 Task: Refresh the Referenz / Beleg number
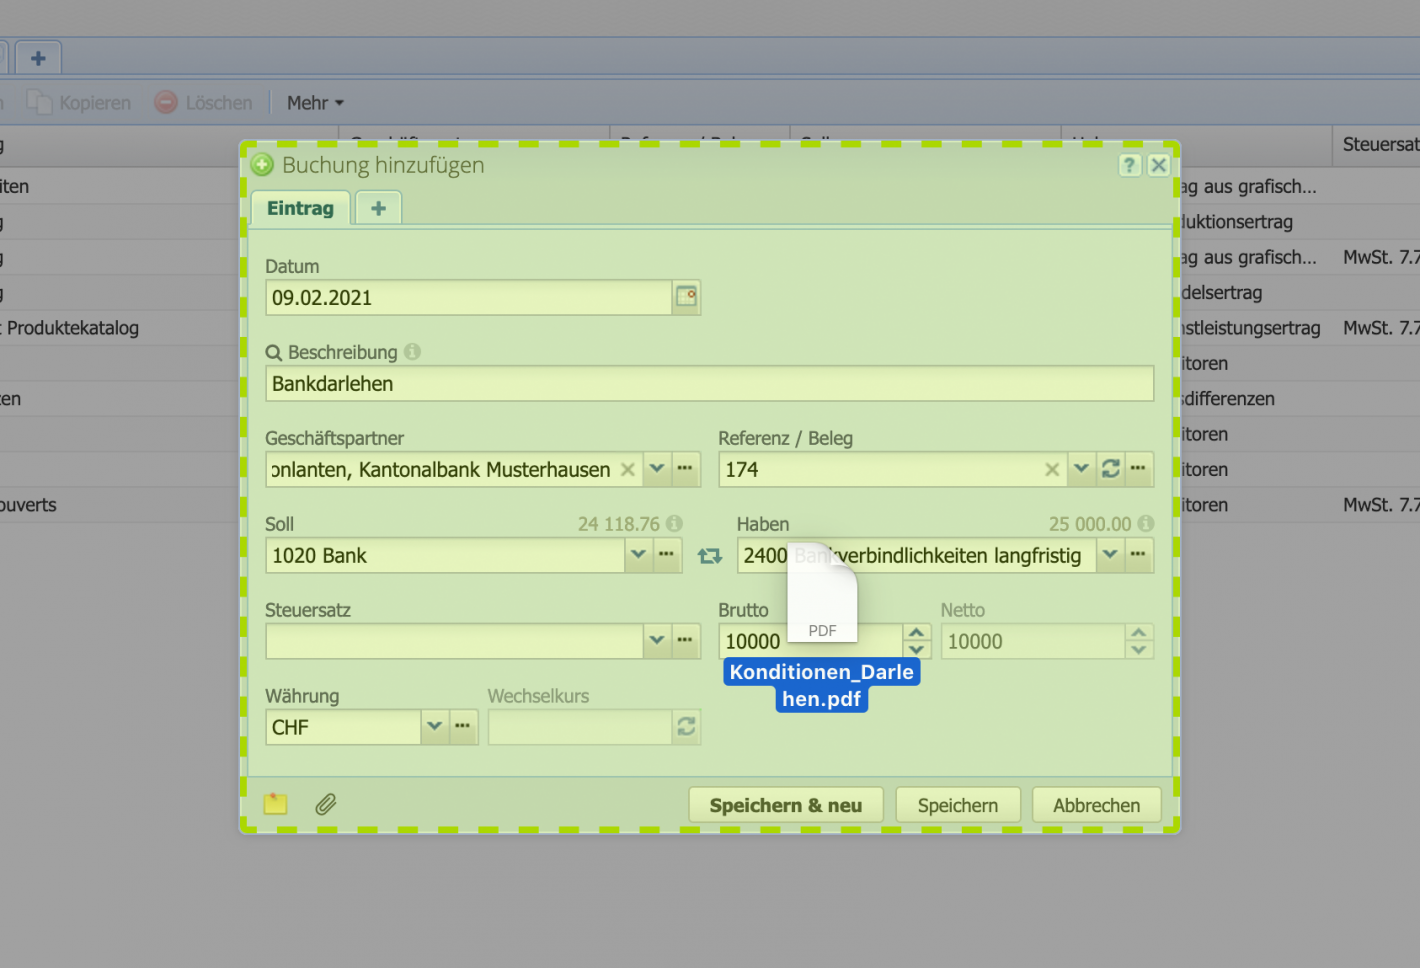pyautogui.click(x=1110, y=469)
